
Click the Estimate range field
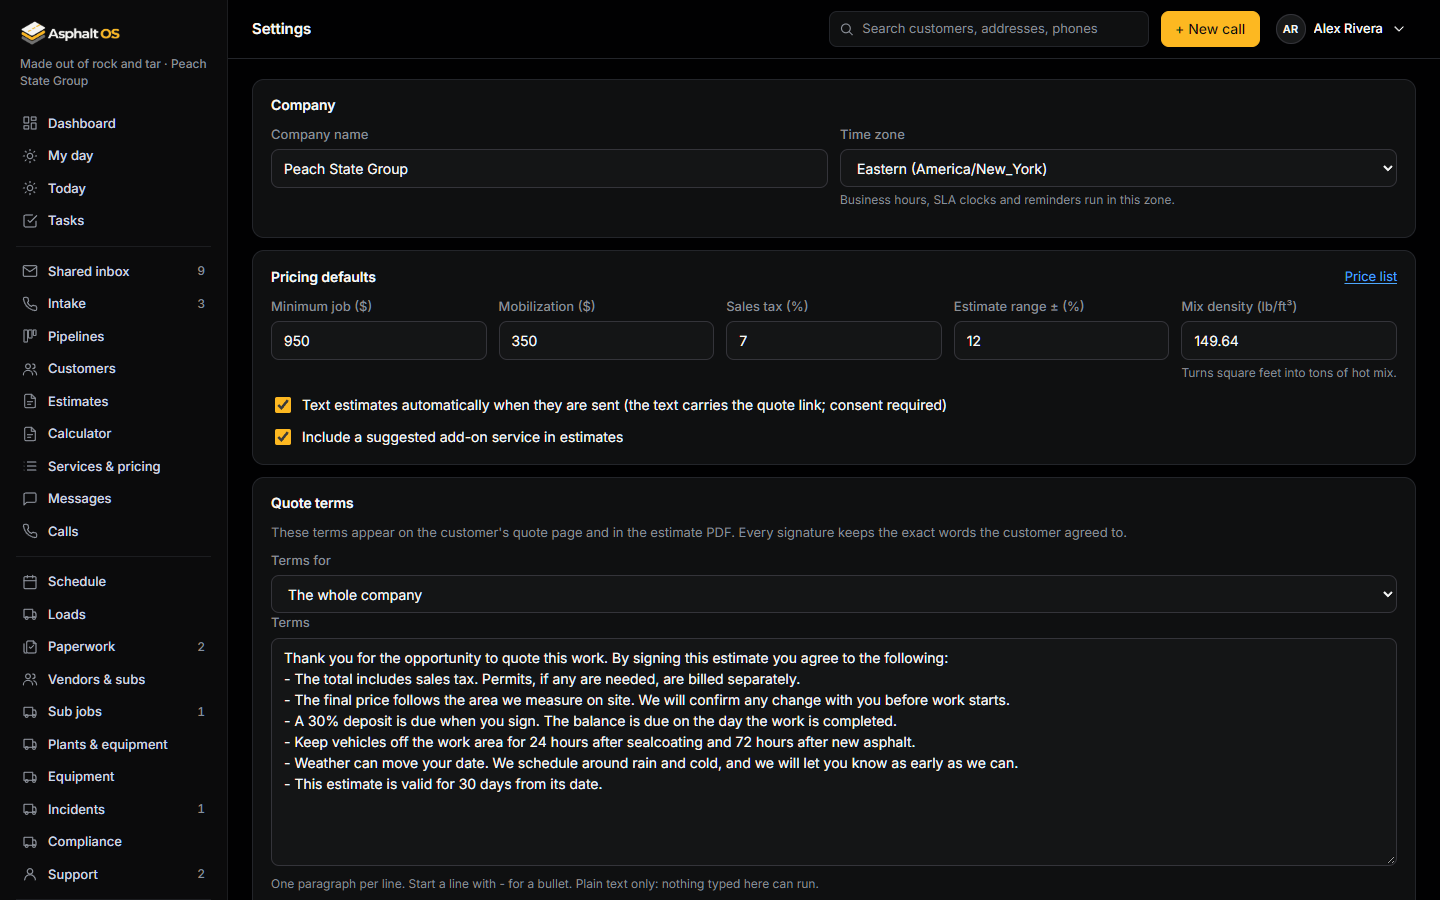pyautogui.click(x=1061, y=341)
